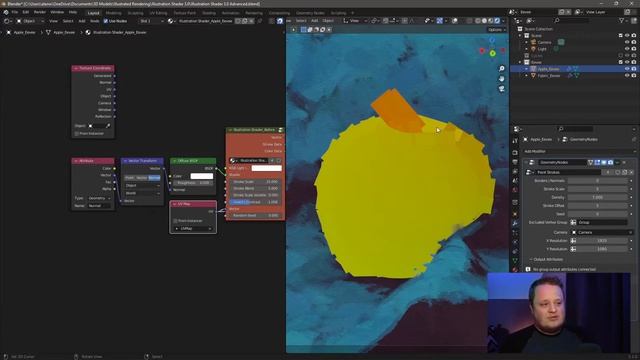Collapse the Attribute node
640x360 pixels.
coord(76,161)
